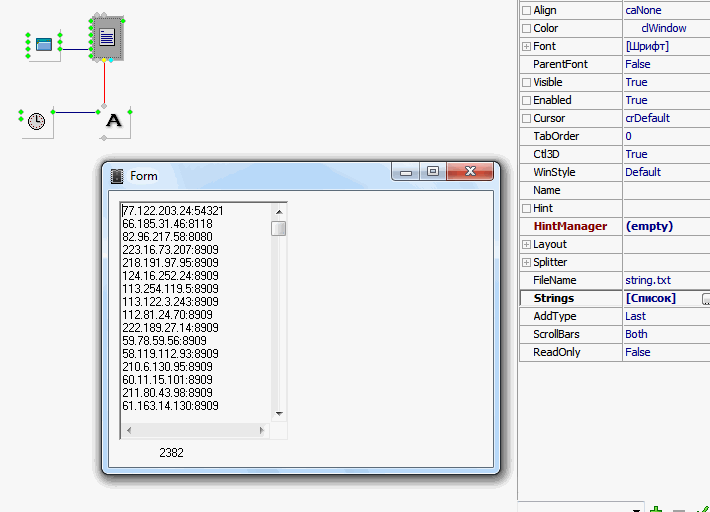Toggle the Align property checkbox
The height and width of the screenshot is (512, 710).
[x=527, y=10]
